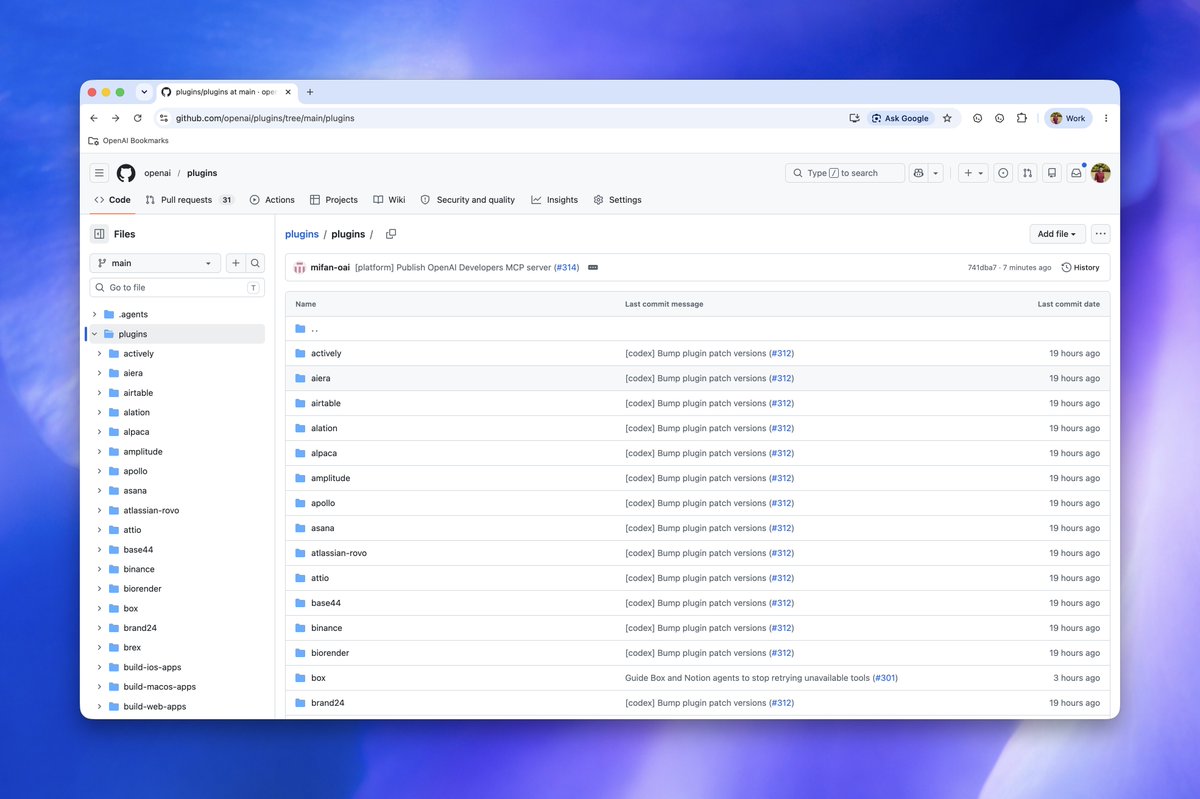Viewport: 1200px width, 799px height.
Task: Focus the Go to file input
Action: pyautogui.click(x=177, y=288)
